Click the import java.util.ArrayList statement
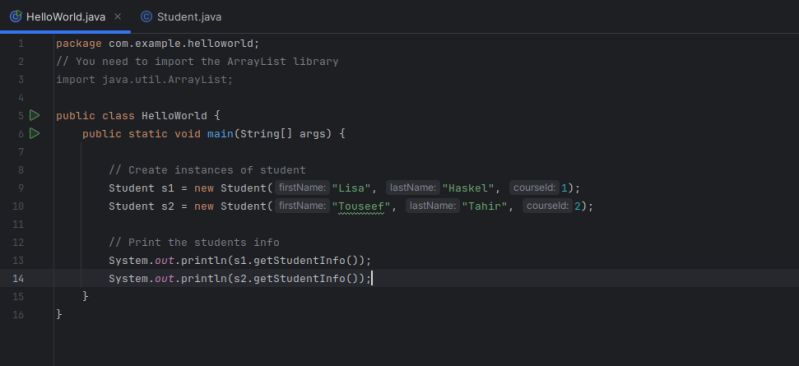Screen dimensions: 799x366 (144, 80)
